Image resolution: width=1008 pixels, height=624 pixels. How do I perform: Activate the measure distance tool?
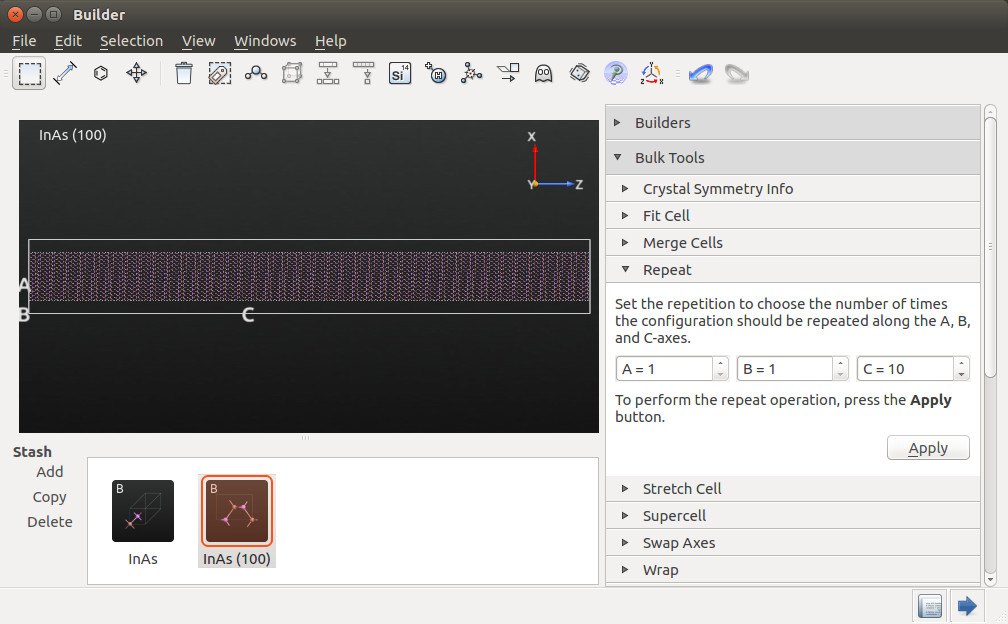65,73
